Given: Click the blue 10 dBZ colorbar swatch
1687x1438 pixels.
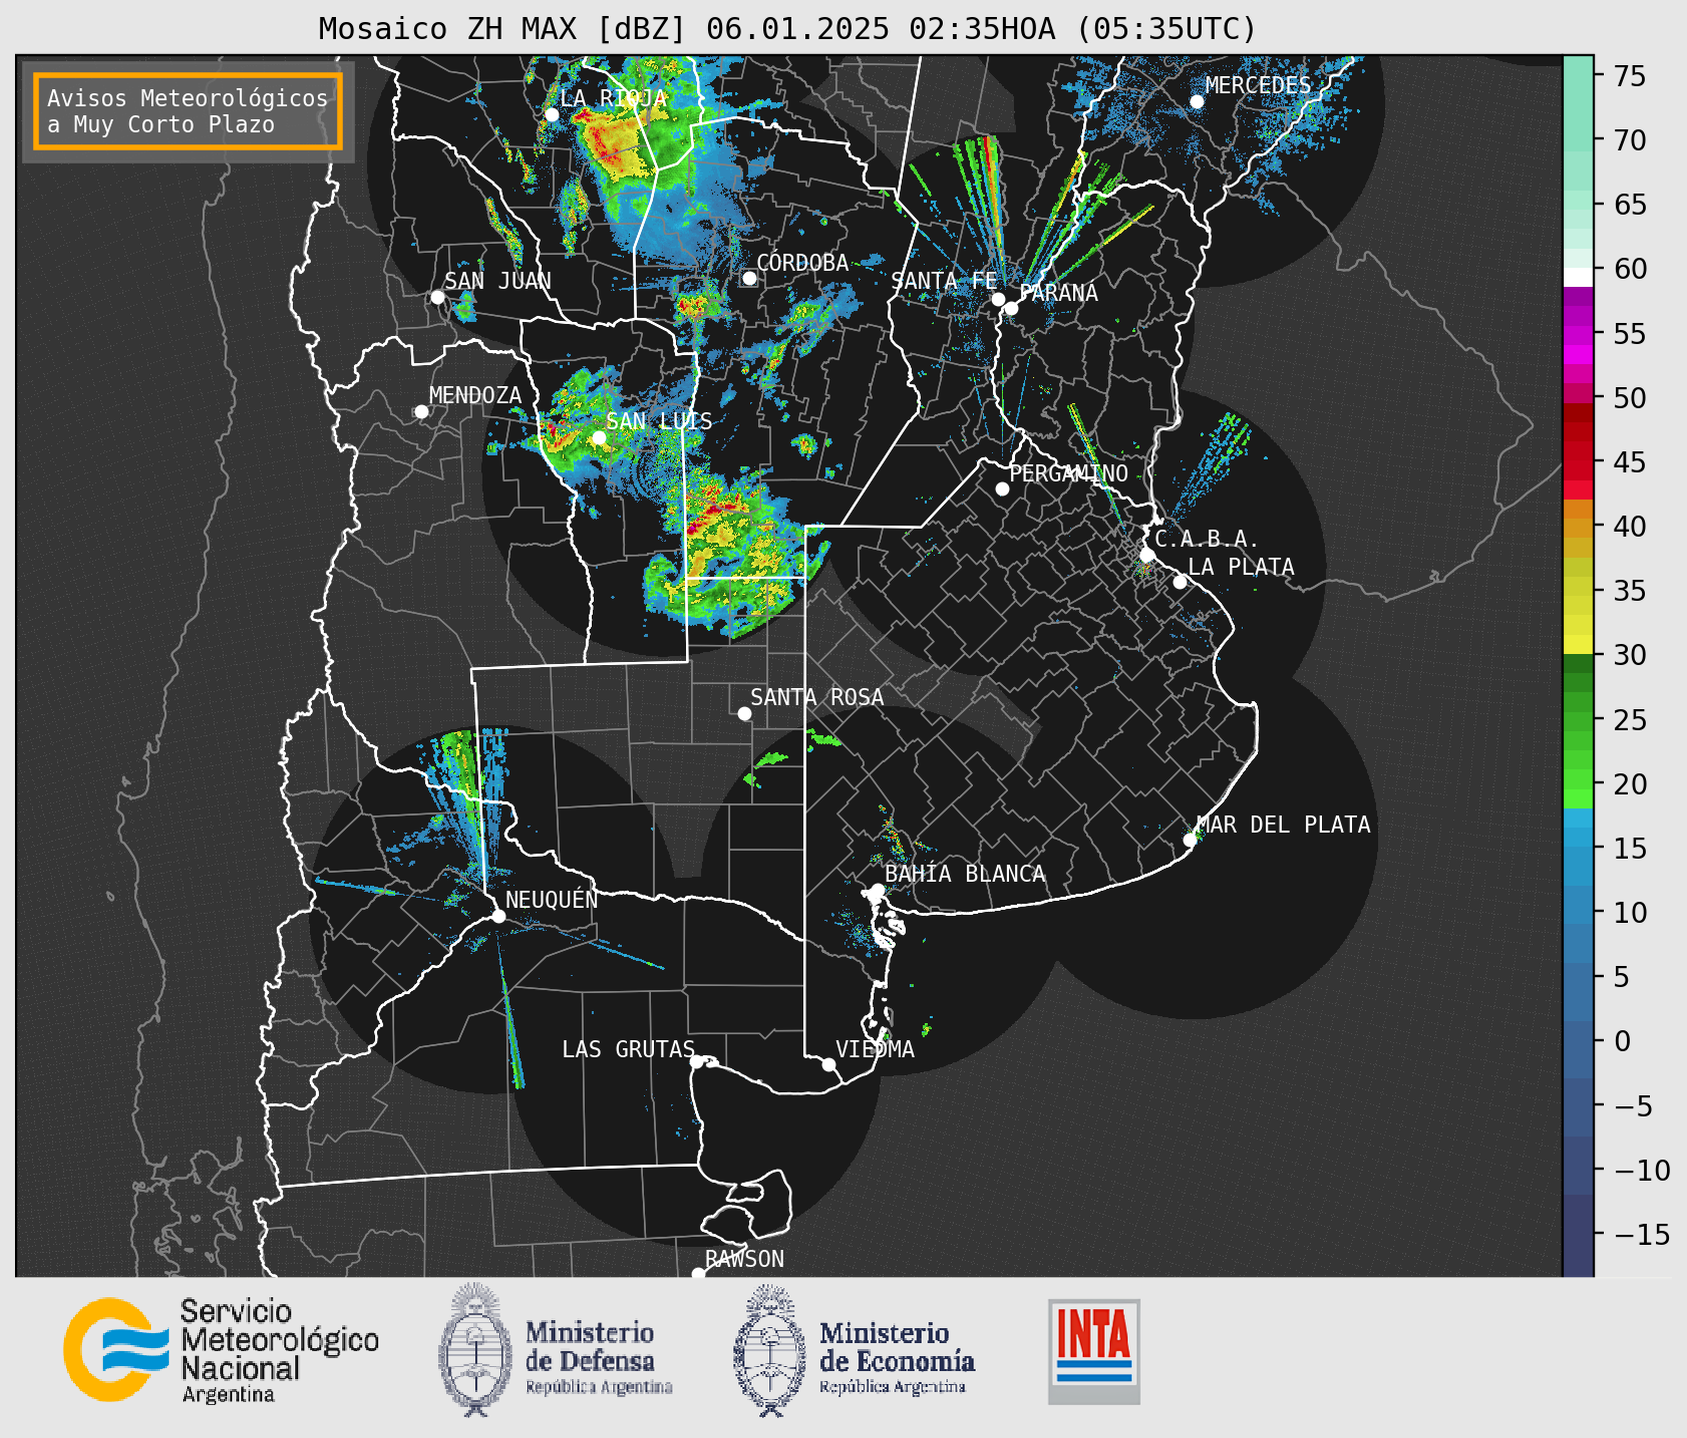Looking at the screenshot, I should tap(1578, 913).
